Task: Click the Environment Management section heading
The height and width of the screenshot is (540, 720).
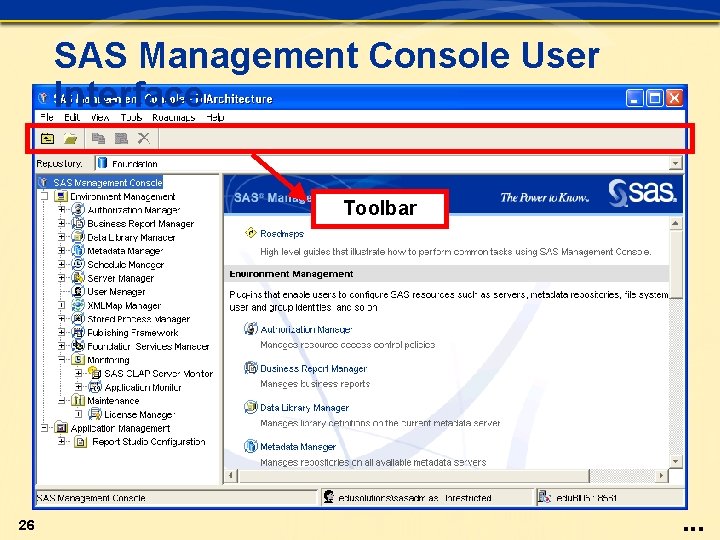Action: point(291,274)
